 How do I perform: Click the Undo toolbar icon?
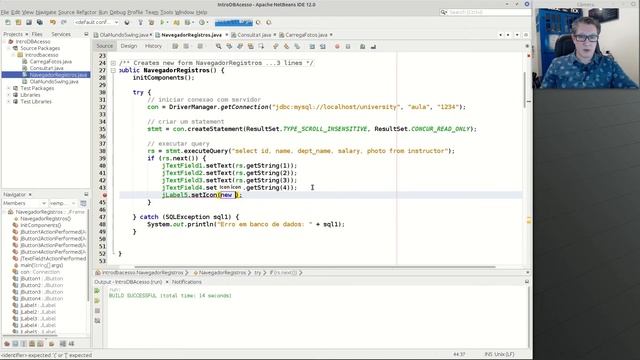[53, 22]
